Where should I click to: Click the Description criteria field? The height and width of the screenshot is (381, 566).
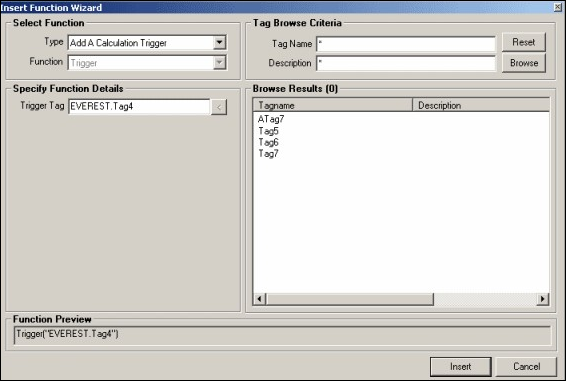pyautogui.click(x=406, y=64)
